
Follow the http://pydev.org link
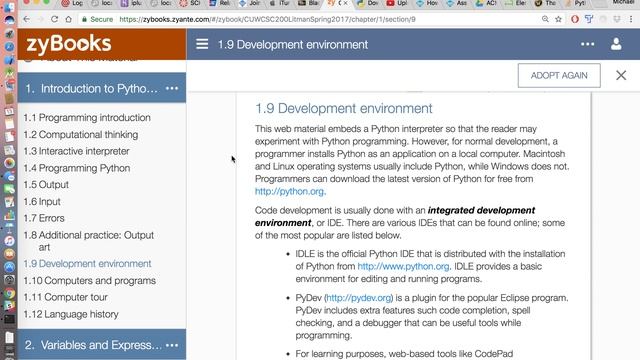[x=359, y=298]
